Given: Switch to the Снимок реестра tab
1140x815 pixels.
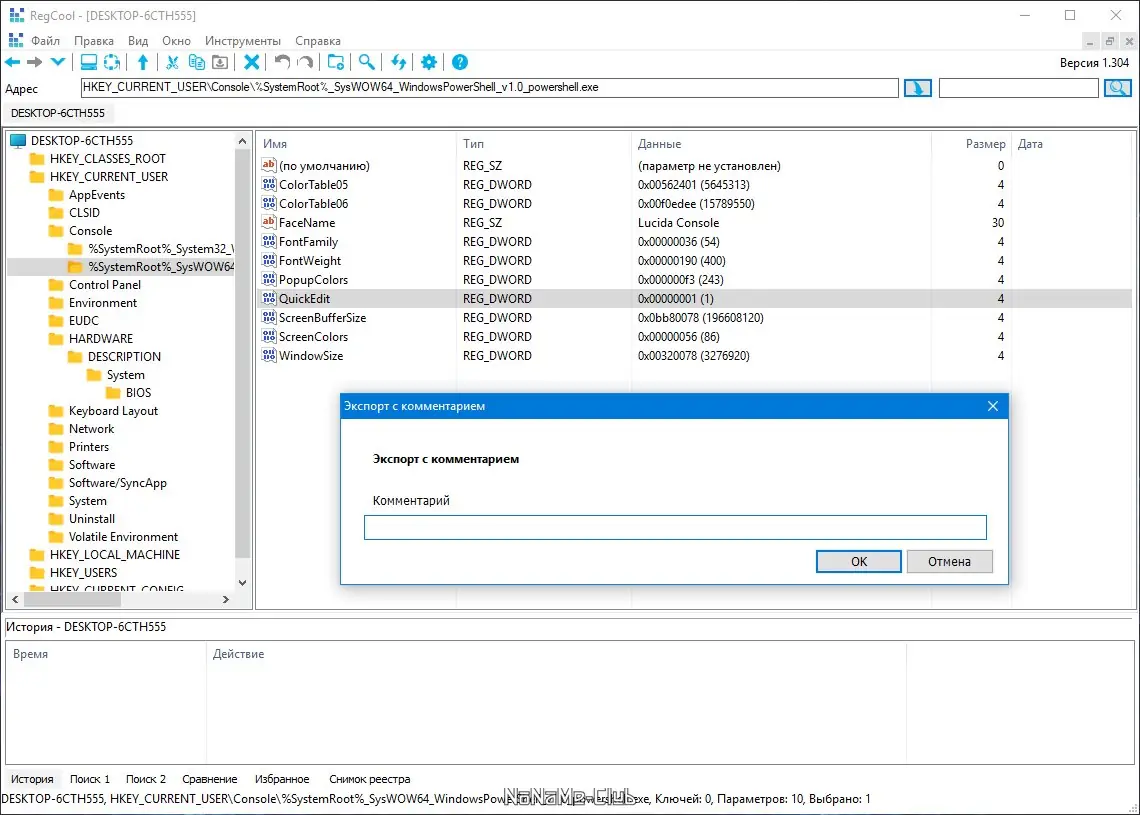Looking at the screenshot, I should pyautogui.click(x=369, y=779).
